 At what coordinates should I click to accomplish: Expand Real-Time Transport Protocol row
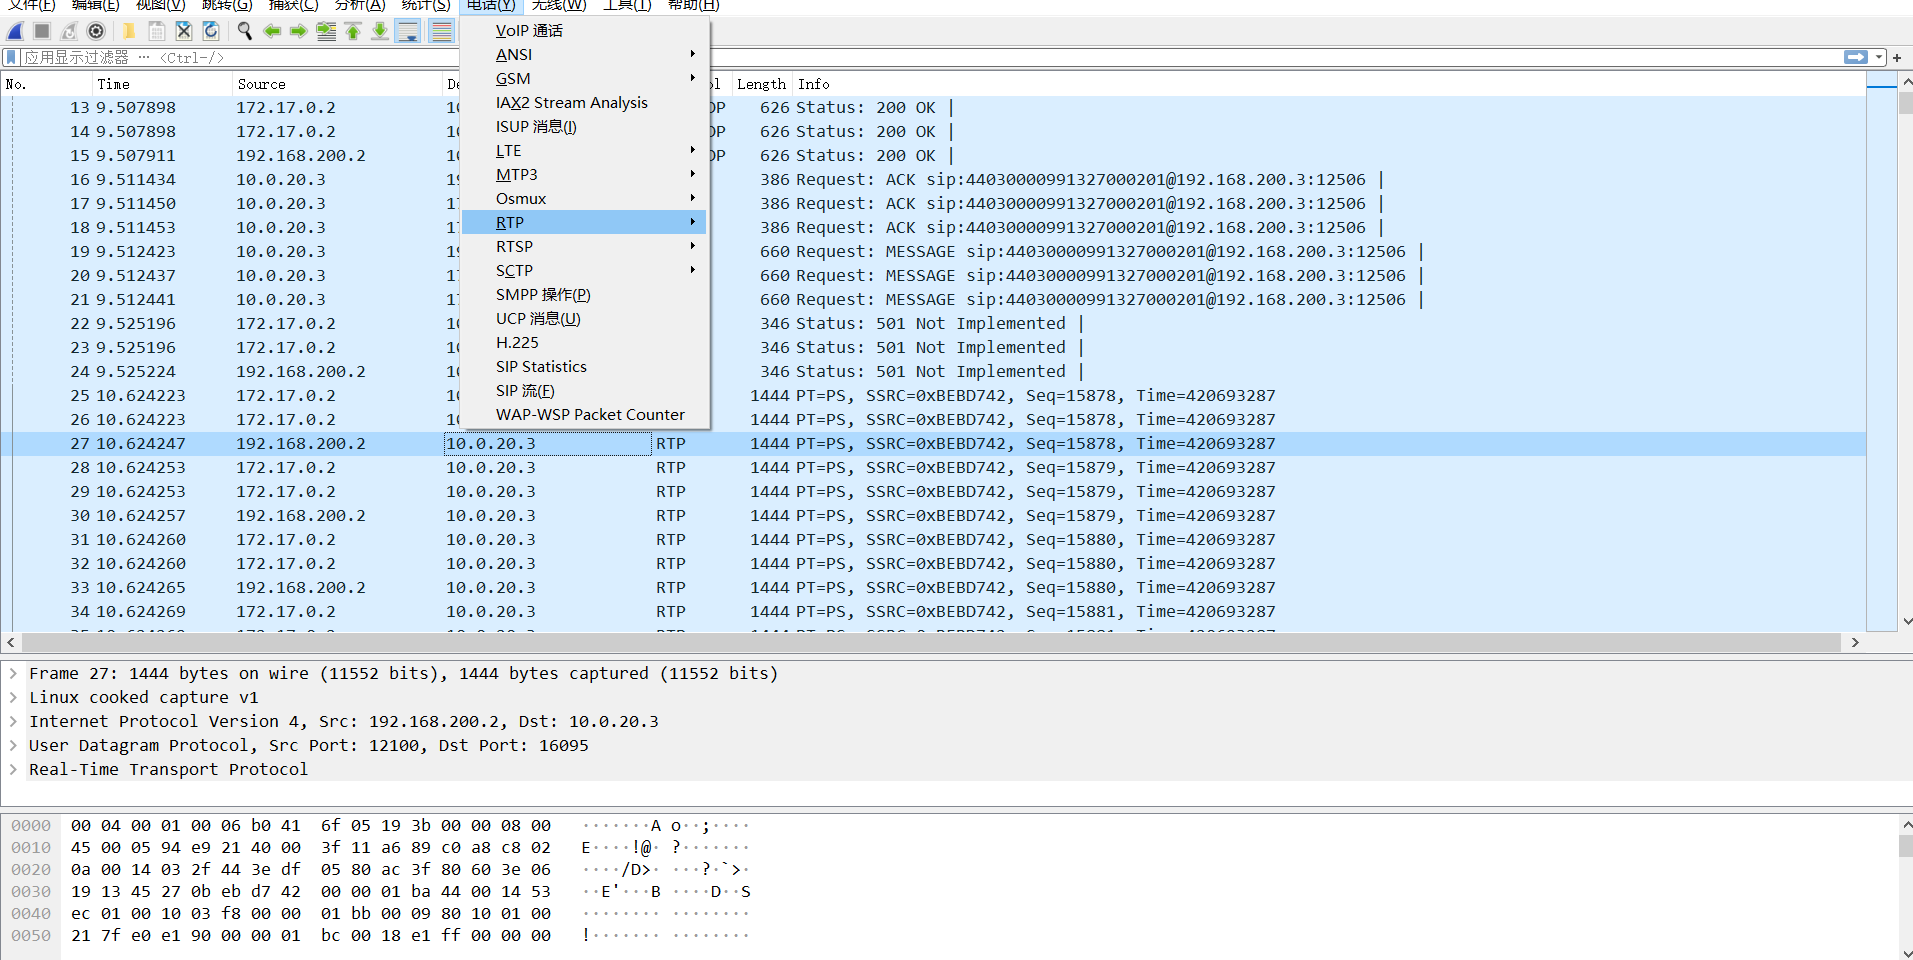pyautogui.click(x=13, y=770)
